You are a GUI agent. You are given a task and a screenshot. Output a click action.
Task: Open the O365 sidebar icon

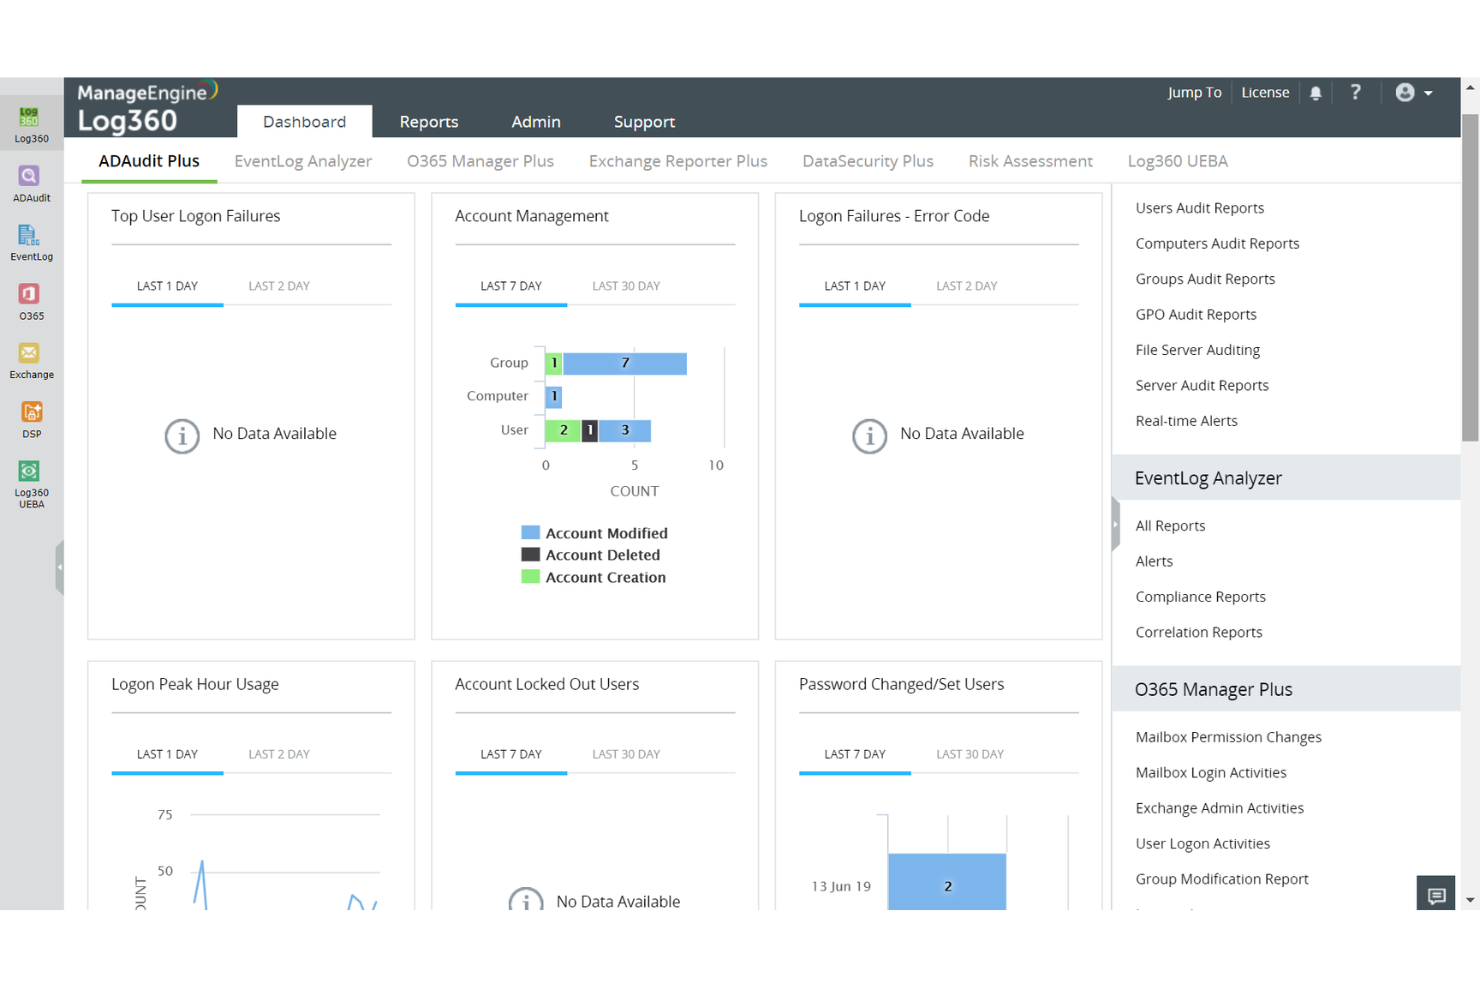(x=31, y=301)
